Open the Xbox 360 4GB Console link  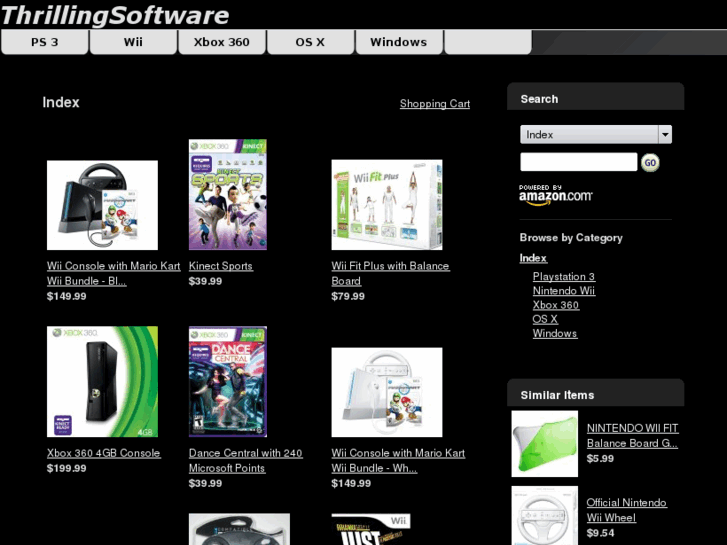[103, 453]
